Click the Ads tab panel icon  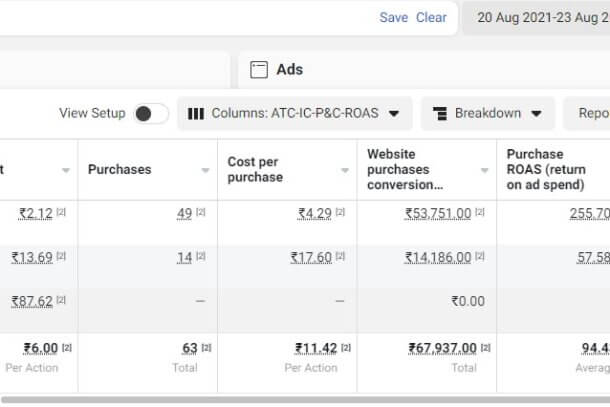(259, 70)
